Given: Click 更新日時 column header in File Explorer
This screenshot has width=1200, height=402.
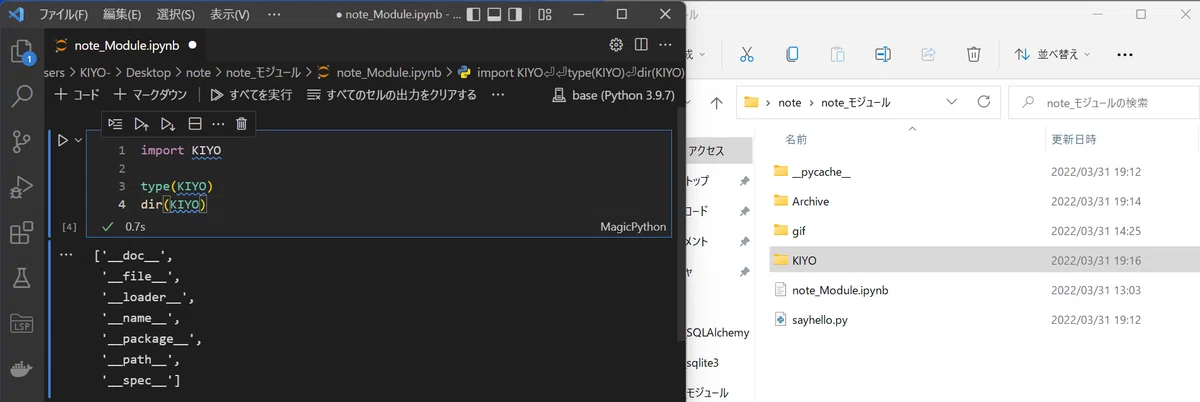Looking at the screenshot, I should pos(1073,139).
